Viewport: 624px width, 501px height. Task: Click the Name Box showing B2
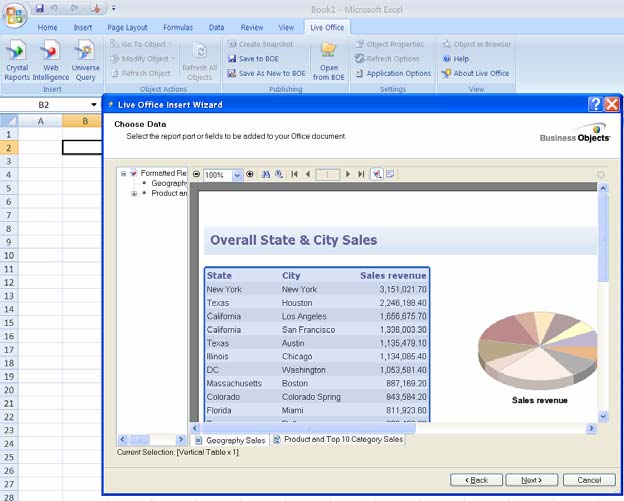point(44,105)
